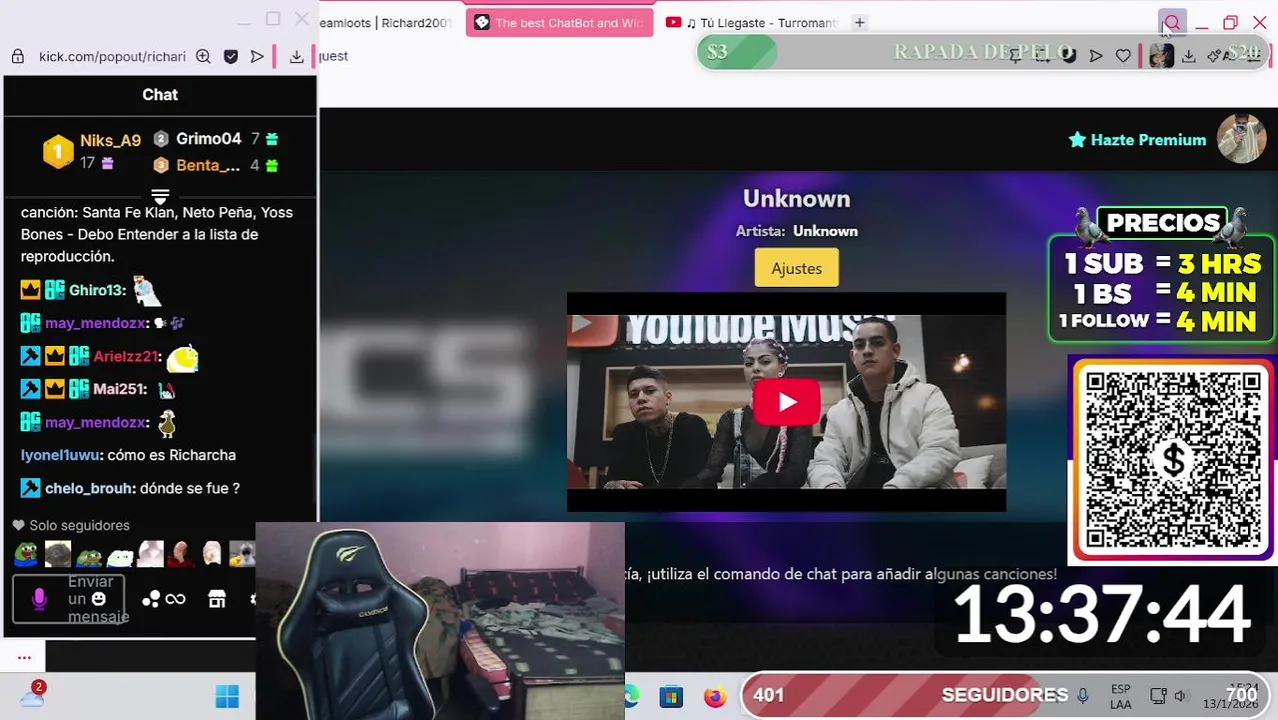Screen dimensions: 1278x720
Task: Click the heart favorite icon in main browser toolbar
Action: 1123,56
